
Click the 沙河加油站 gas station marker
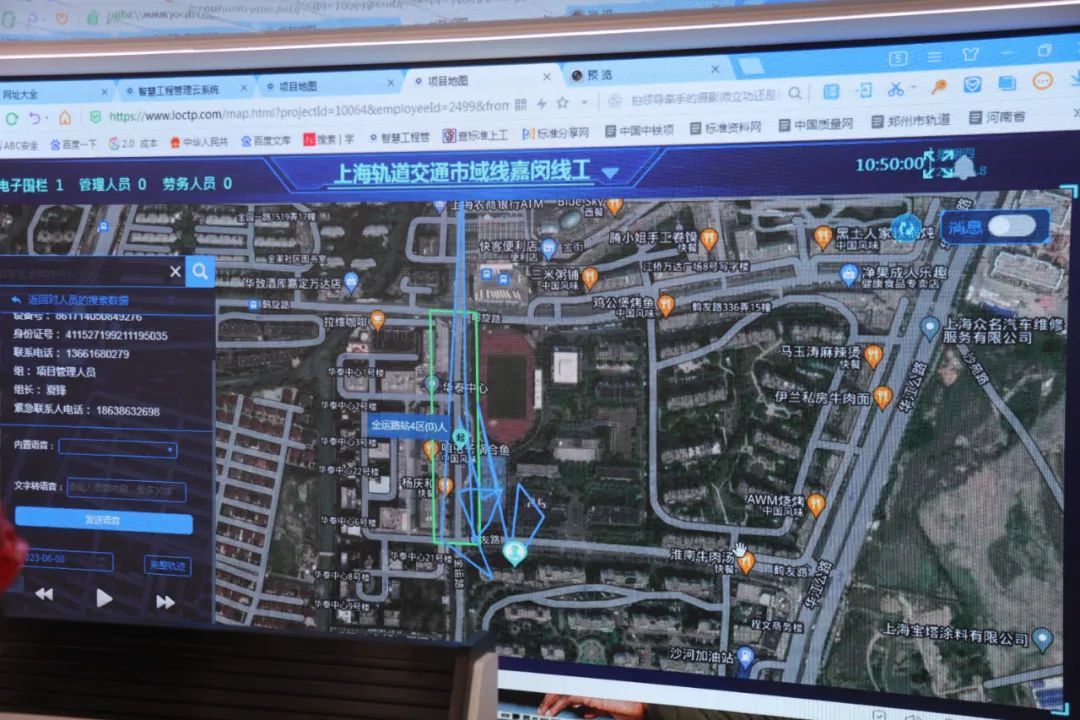[x=745, y=655]
